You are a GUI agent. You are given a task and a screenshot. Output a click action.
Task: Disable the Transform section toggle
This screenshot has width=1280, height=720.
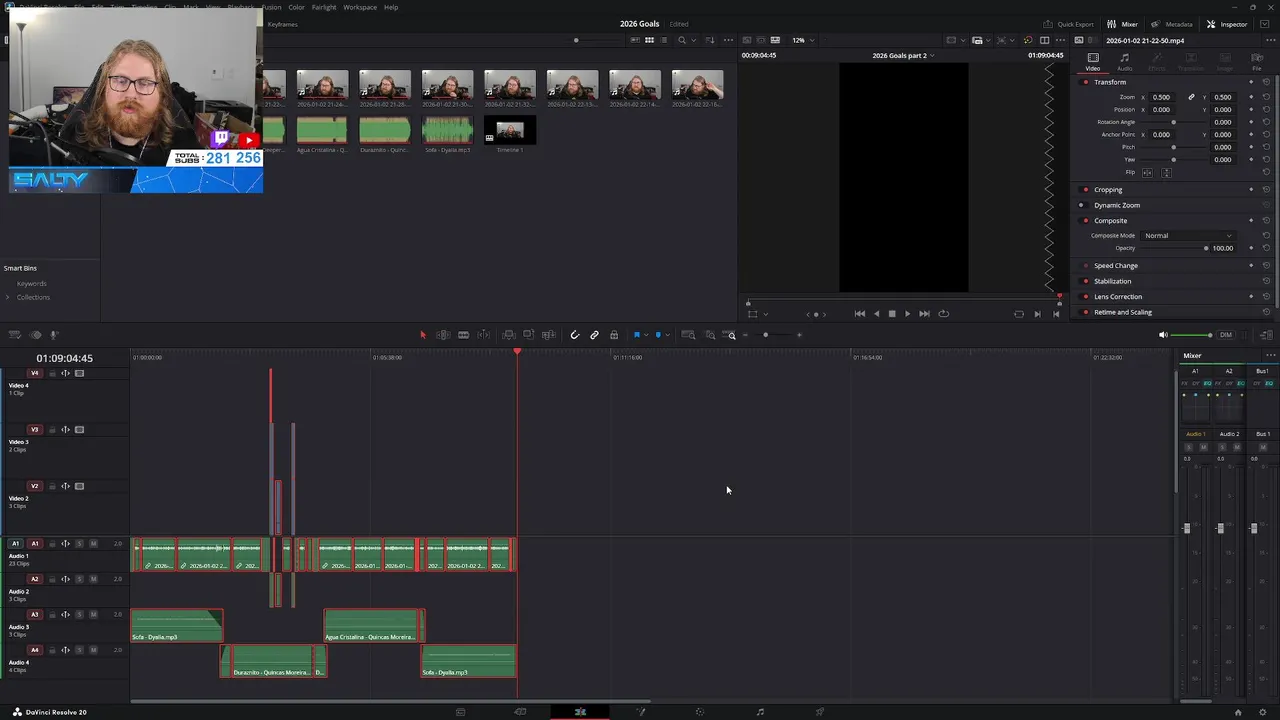[x=1086, y=82]
